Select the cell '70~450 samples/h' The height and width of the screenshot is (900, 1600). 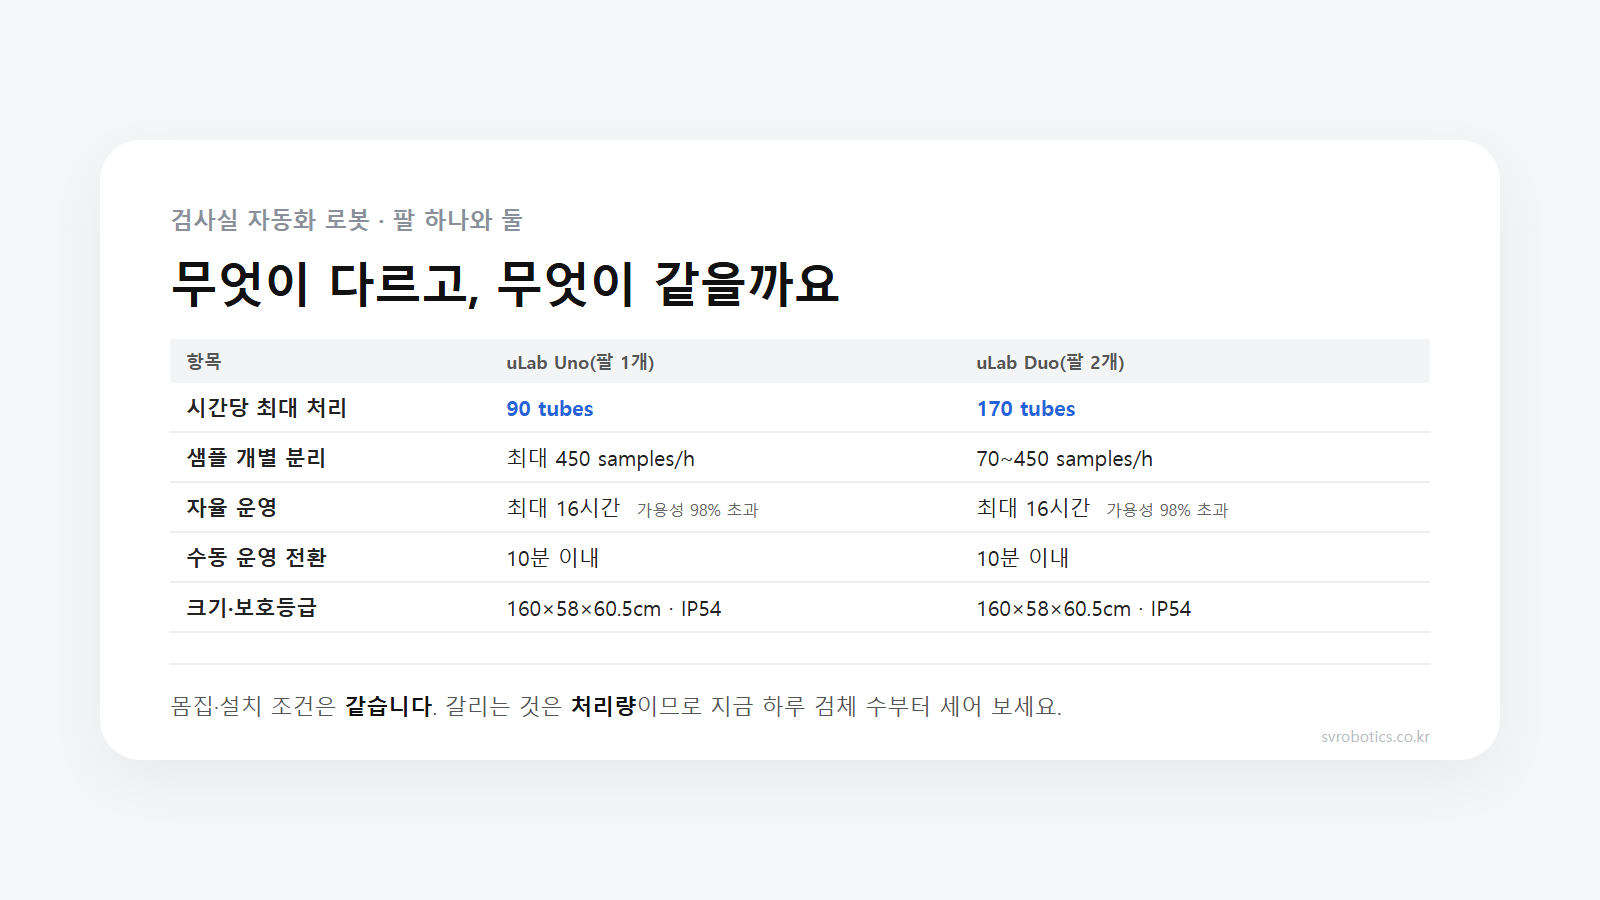point(1064,459)
